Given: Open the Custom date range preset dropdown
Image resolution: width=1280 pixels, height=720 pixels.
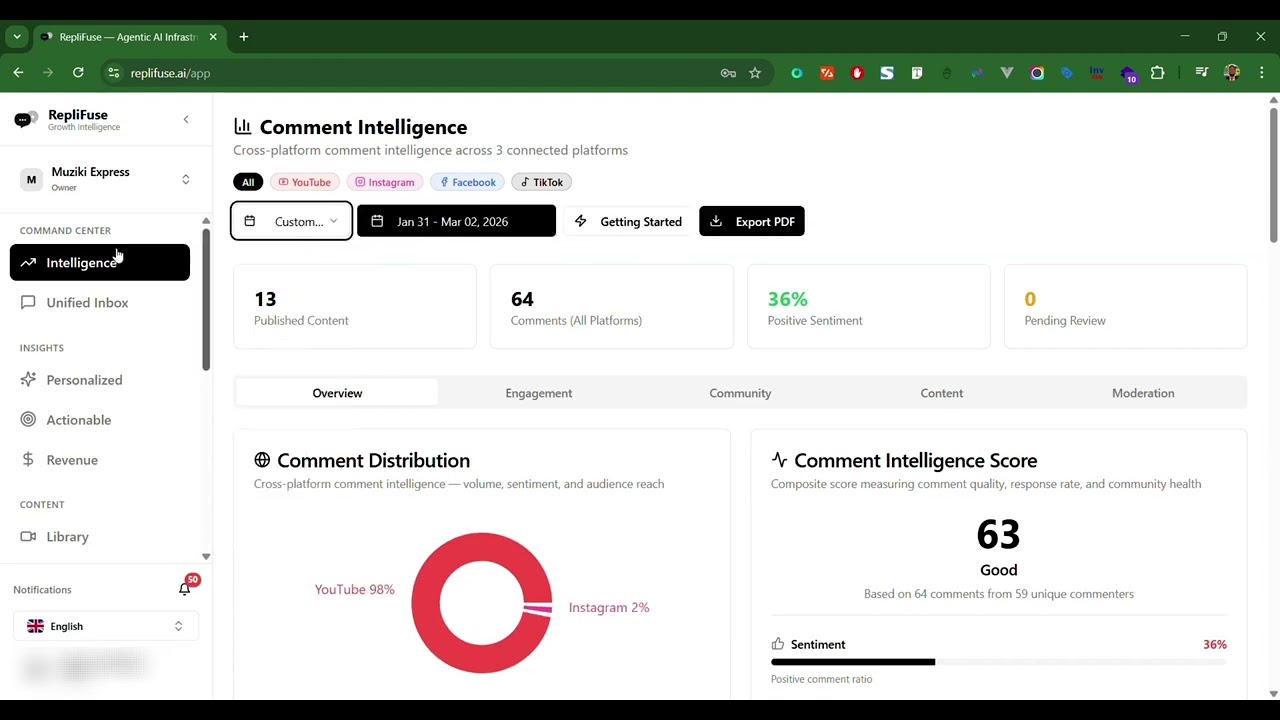Looking at the screenshot, I should pos(291,222).
